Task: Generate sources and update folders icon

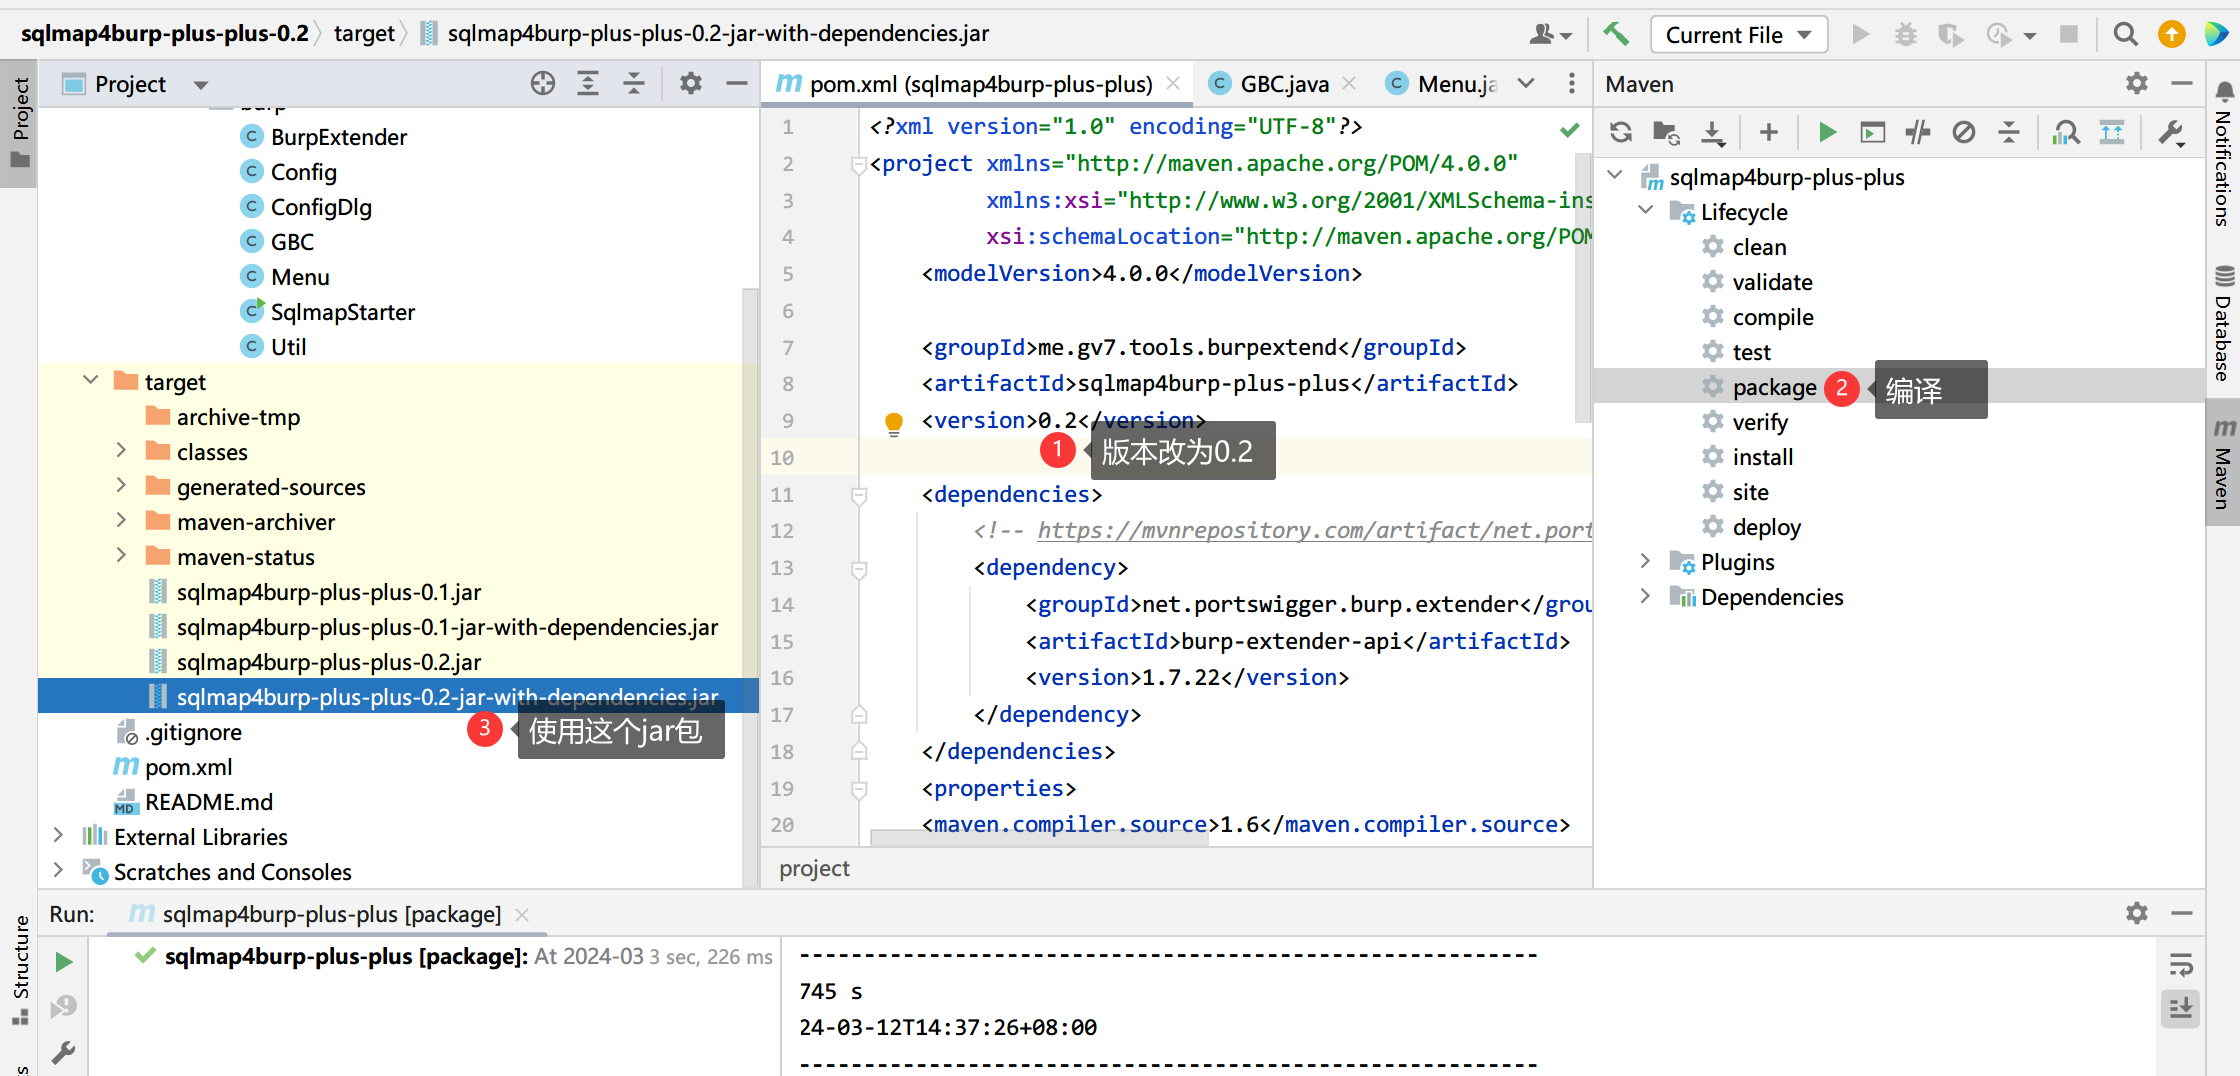Action: pos(1666,132)
